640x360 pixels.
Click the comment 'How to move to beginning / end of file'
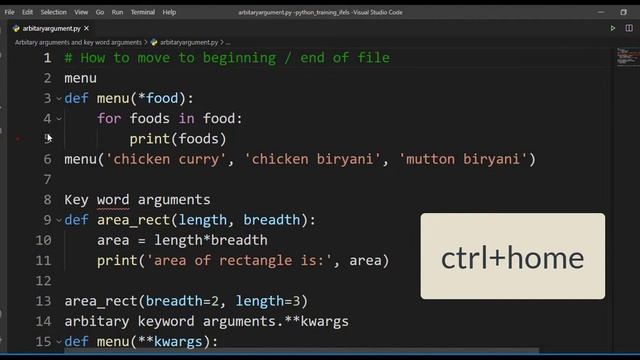coord(227,58)
